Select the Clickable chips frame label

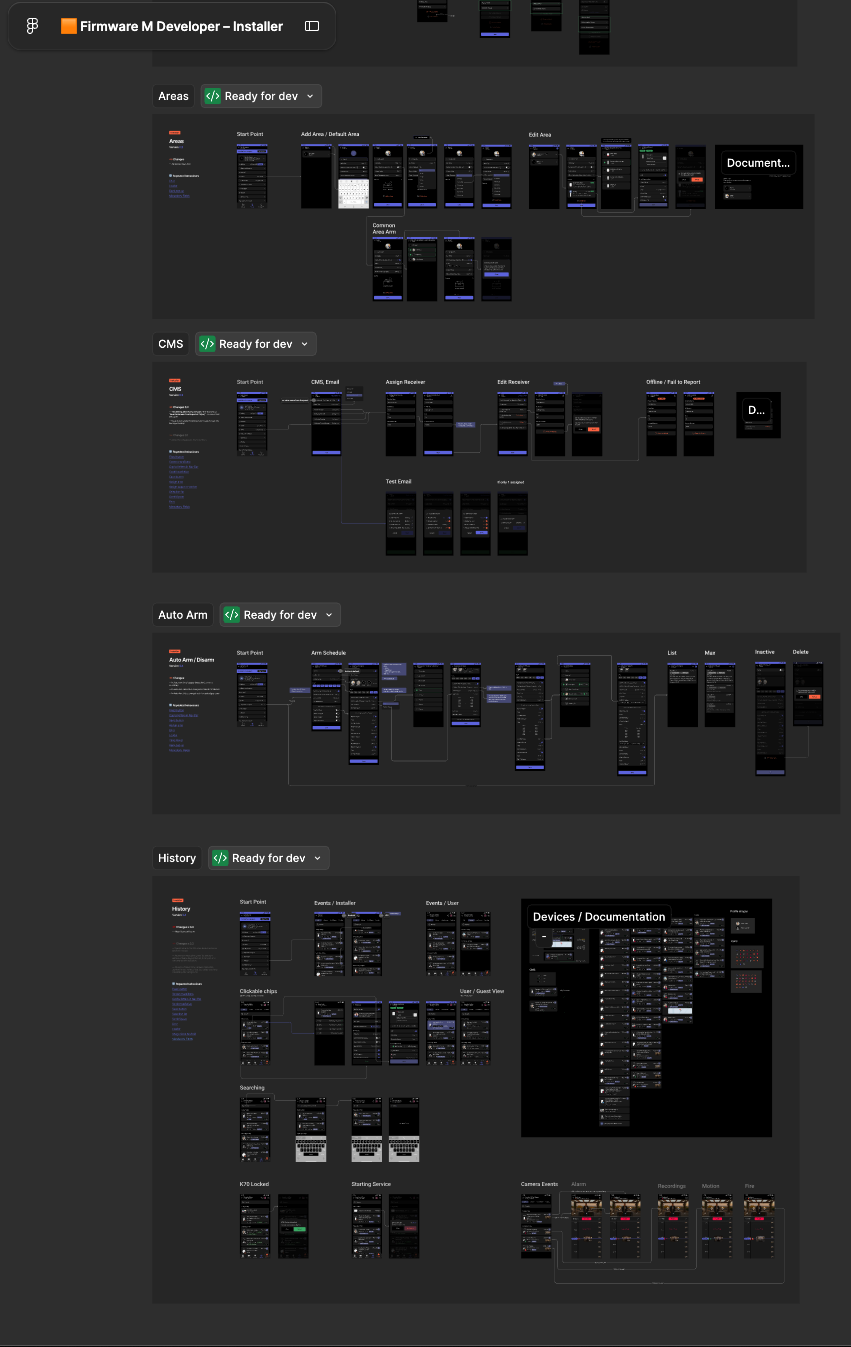pos(258,991)
